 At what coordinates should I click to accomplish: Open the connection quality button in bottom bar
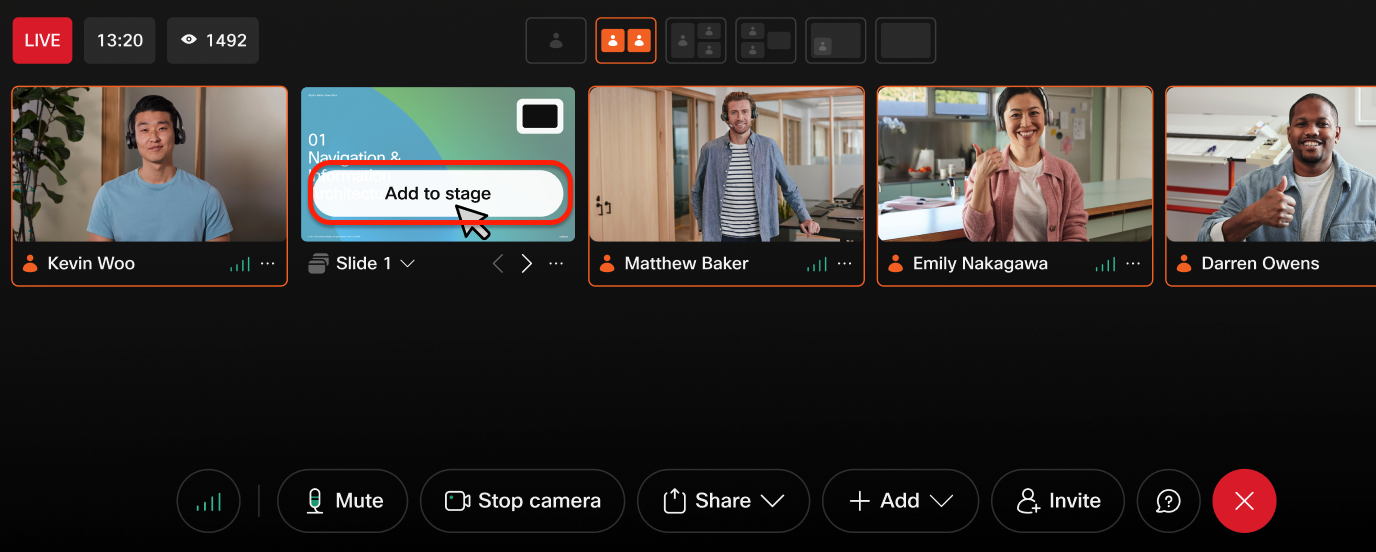click(x=209, y=501)
